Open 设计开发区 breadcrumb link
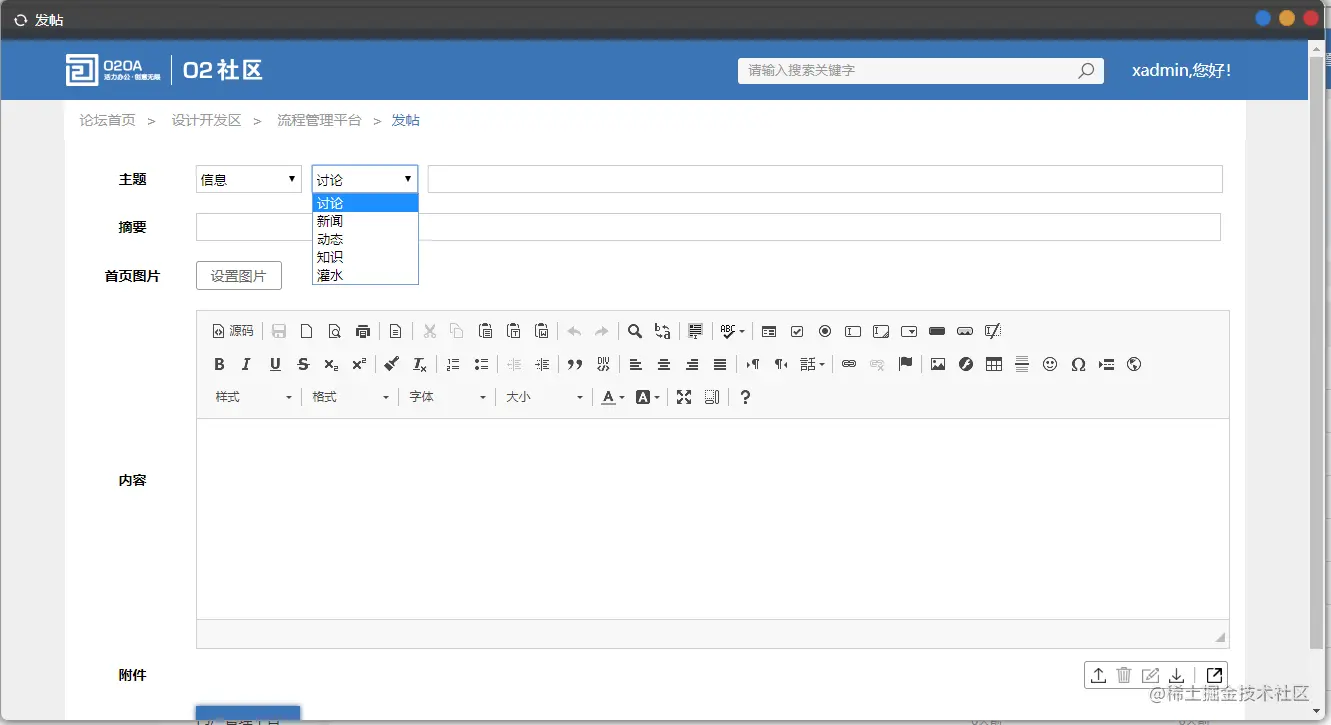The width and height of the screenshot is (1331, 725). click(x=206, y=120)
